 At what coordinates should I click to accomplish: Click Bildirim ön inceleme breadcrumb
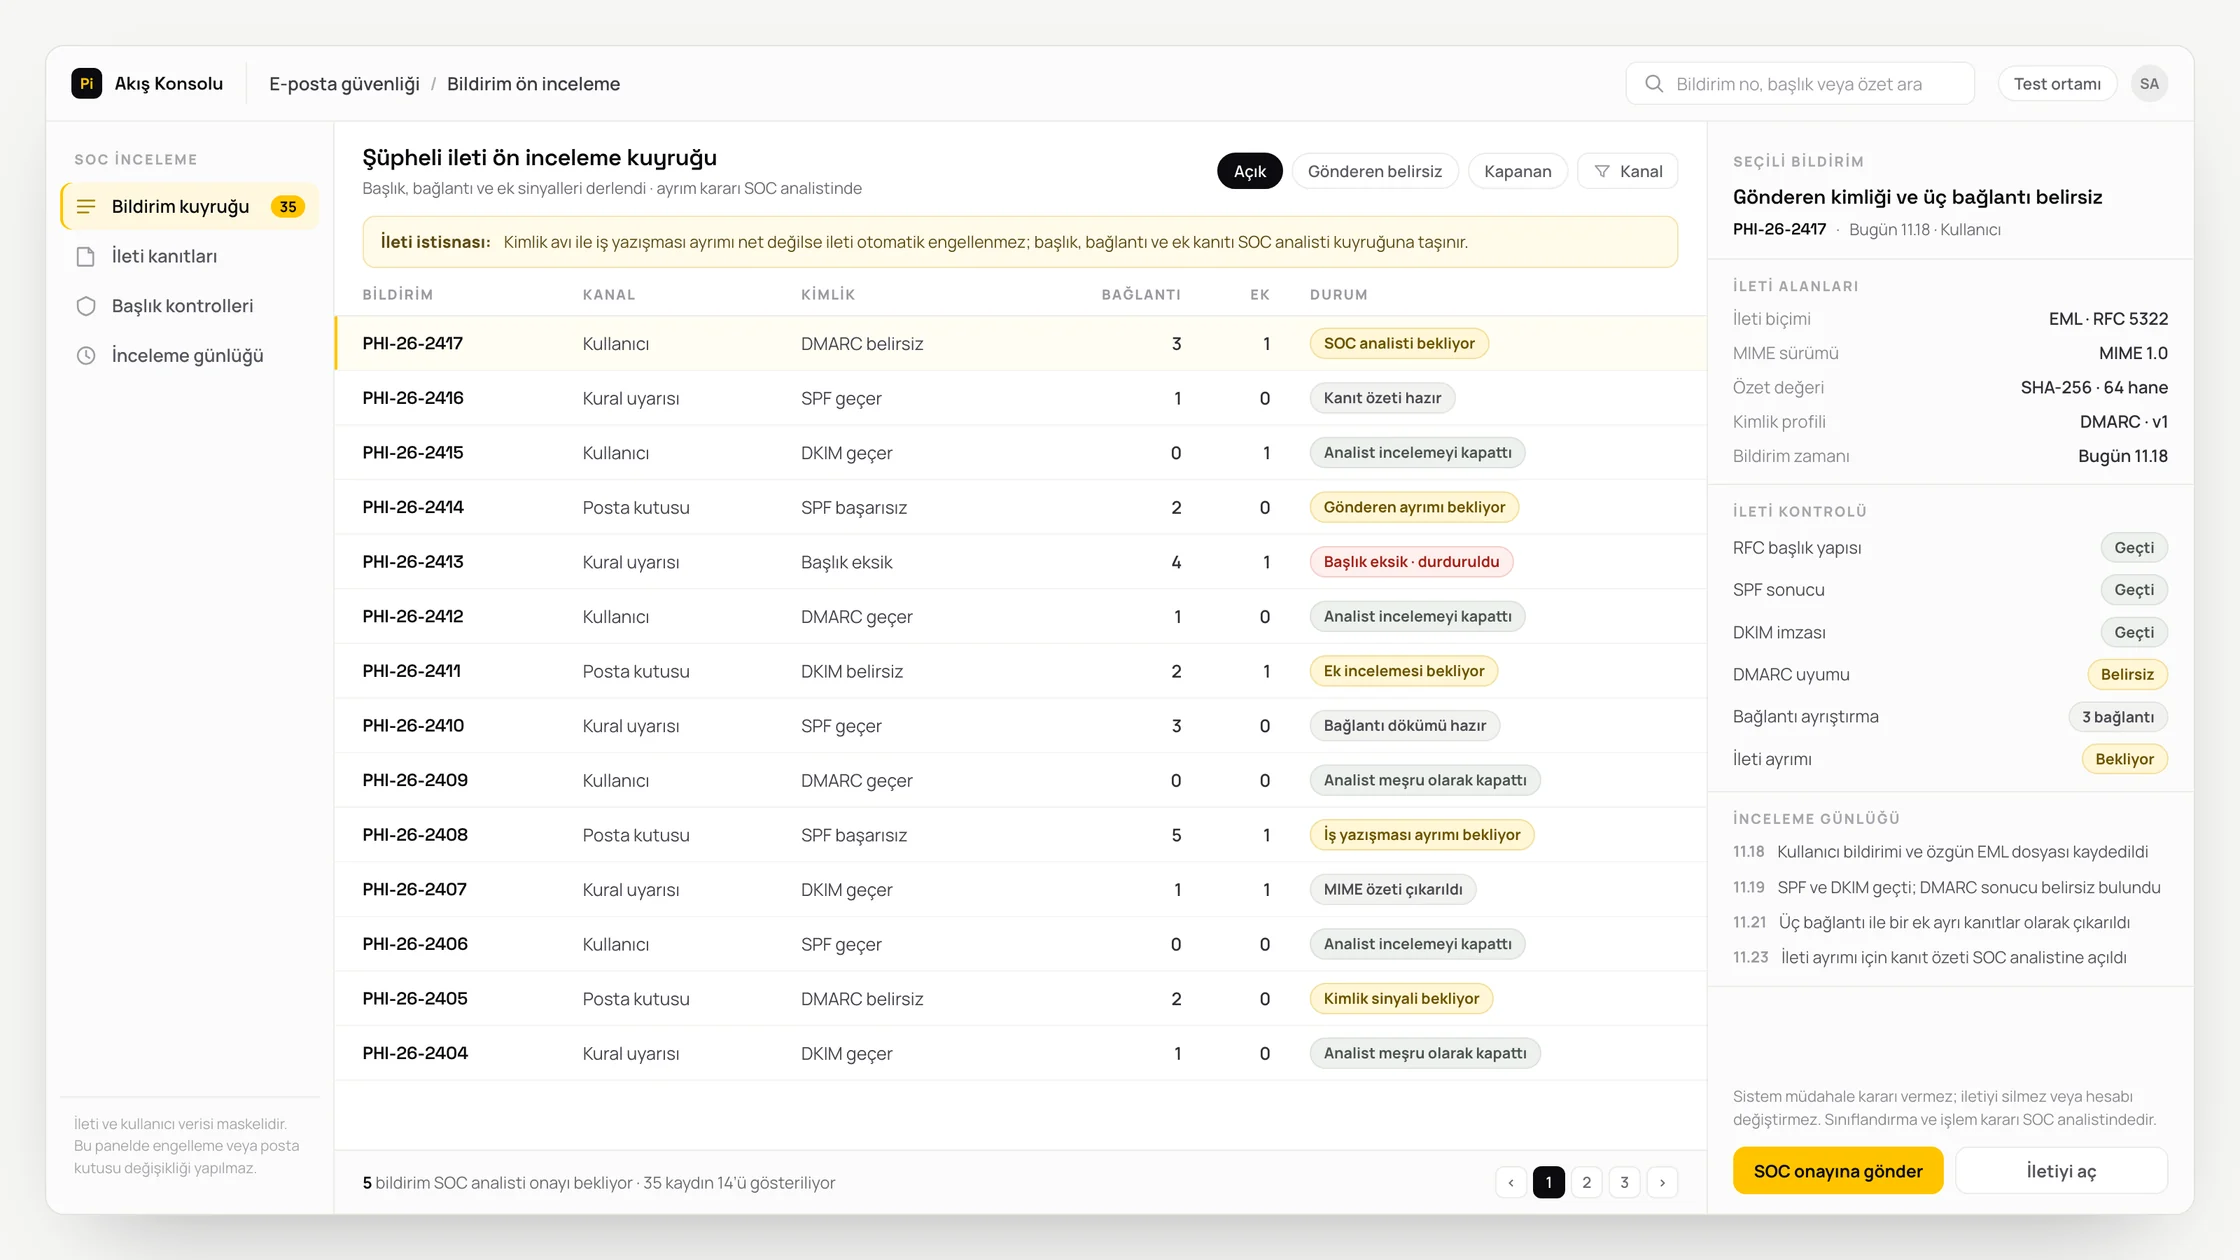pyautogui.click(x=533, y=84)
